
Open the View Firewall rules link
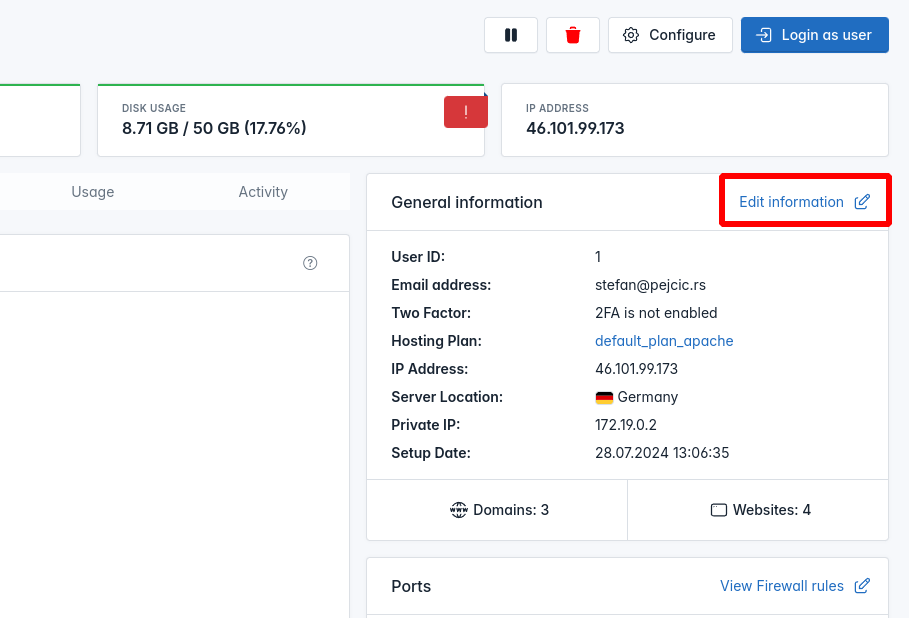coord(782,586)
